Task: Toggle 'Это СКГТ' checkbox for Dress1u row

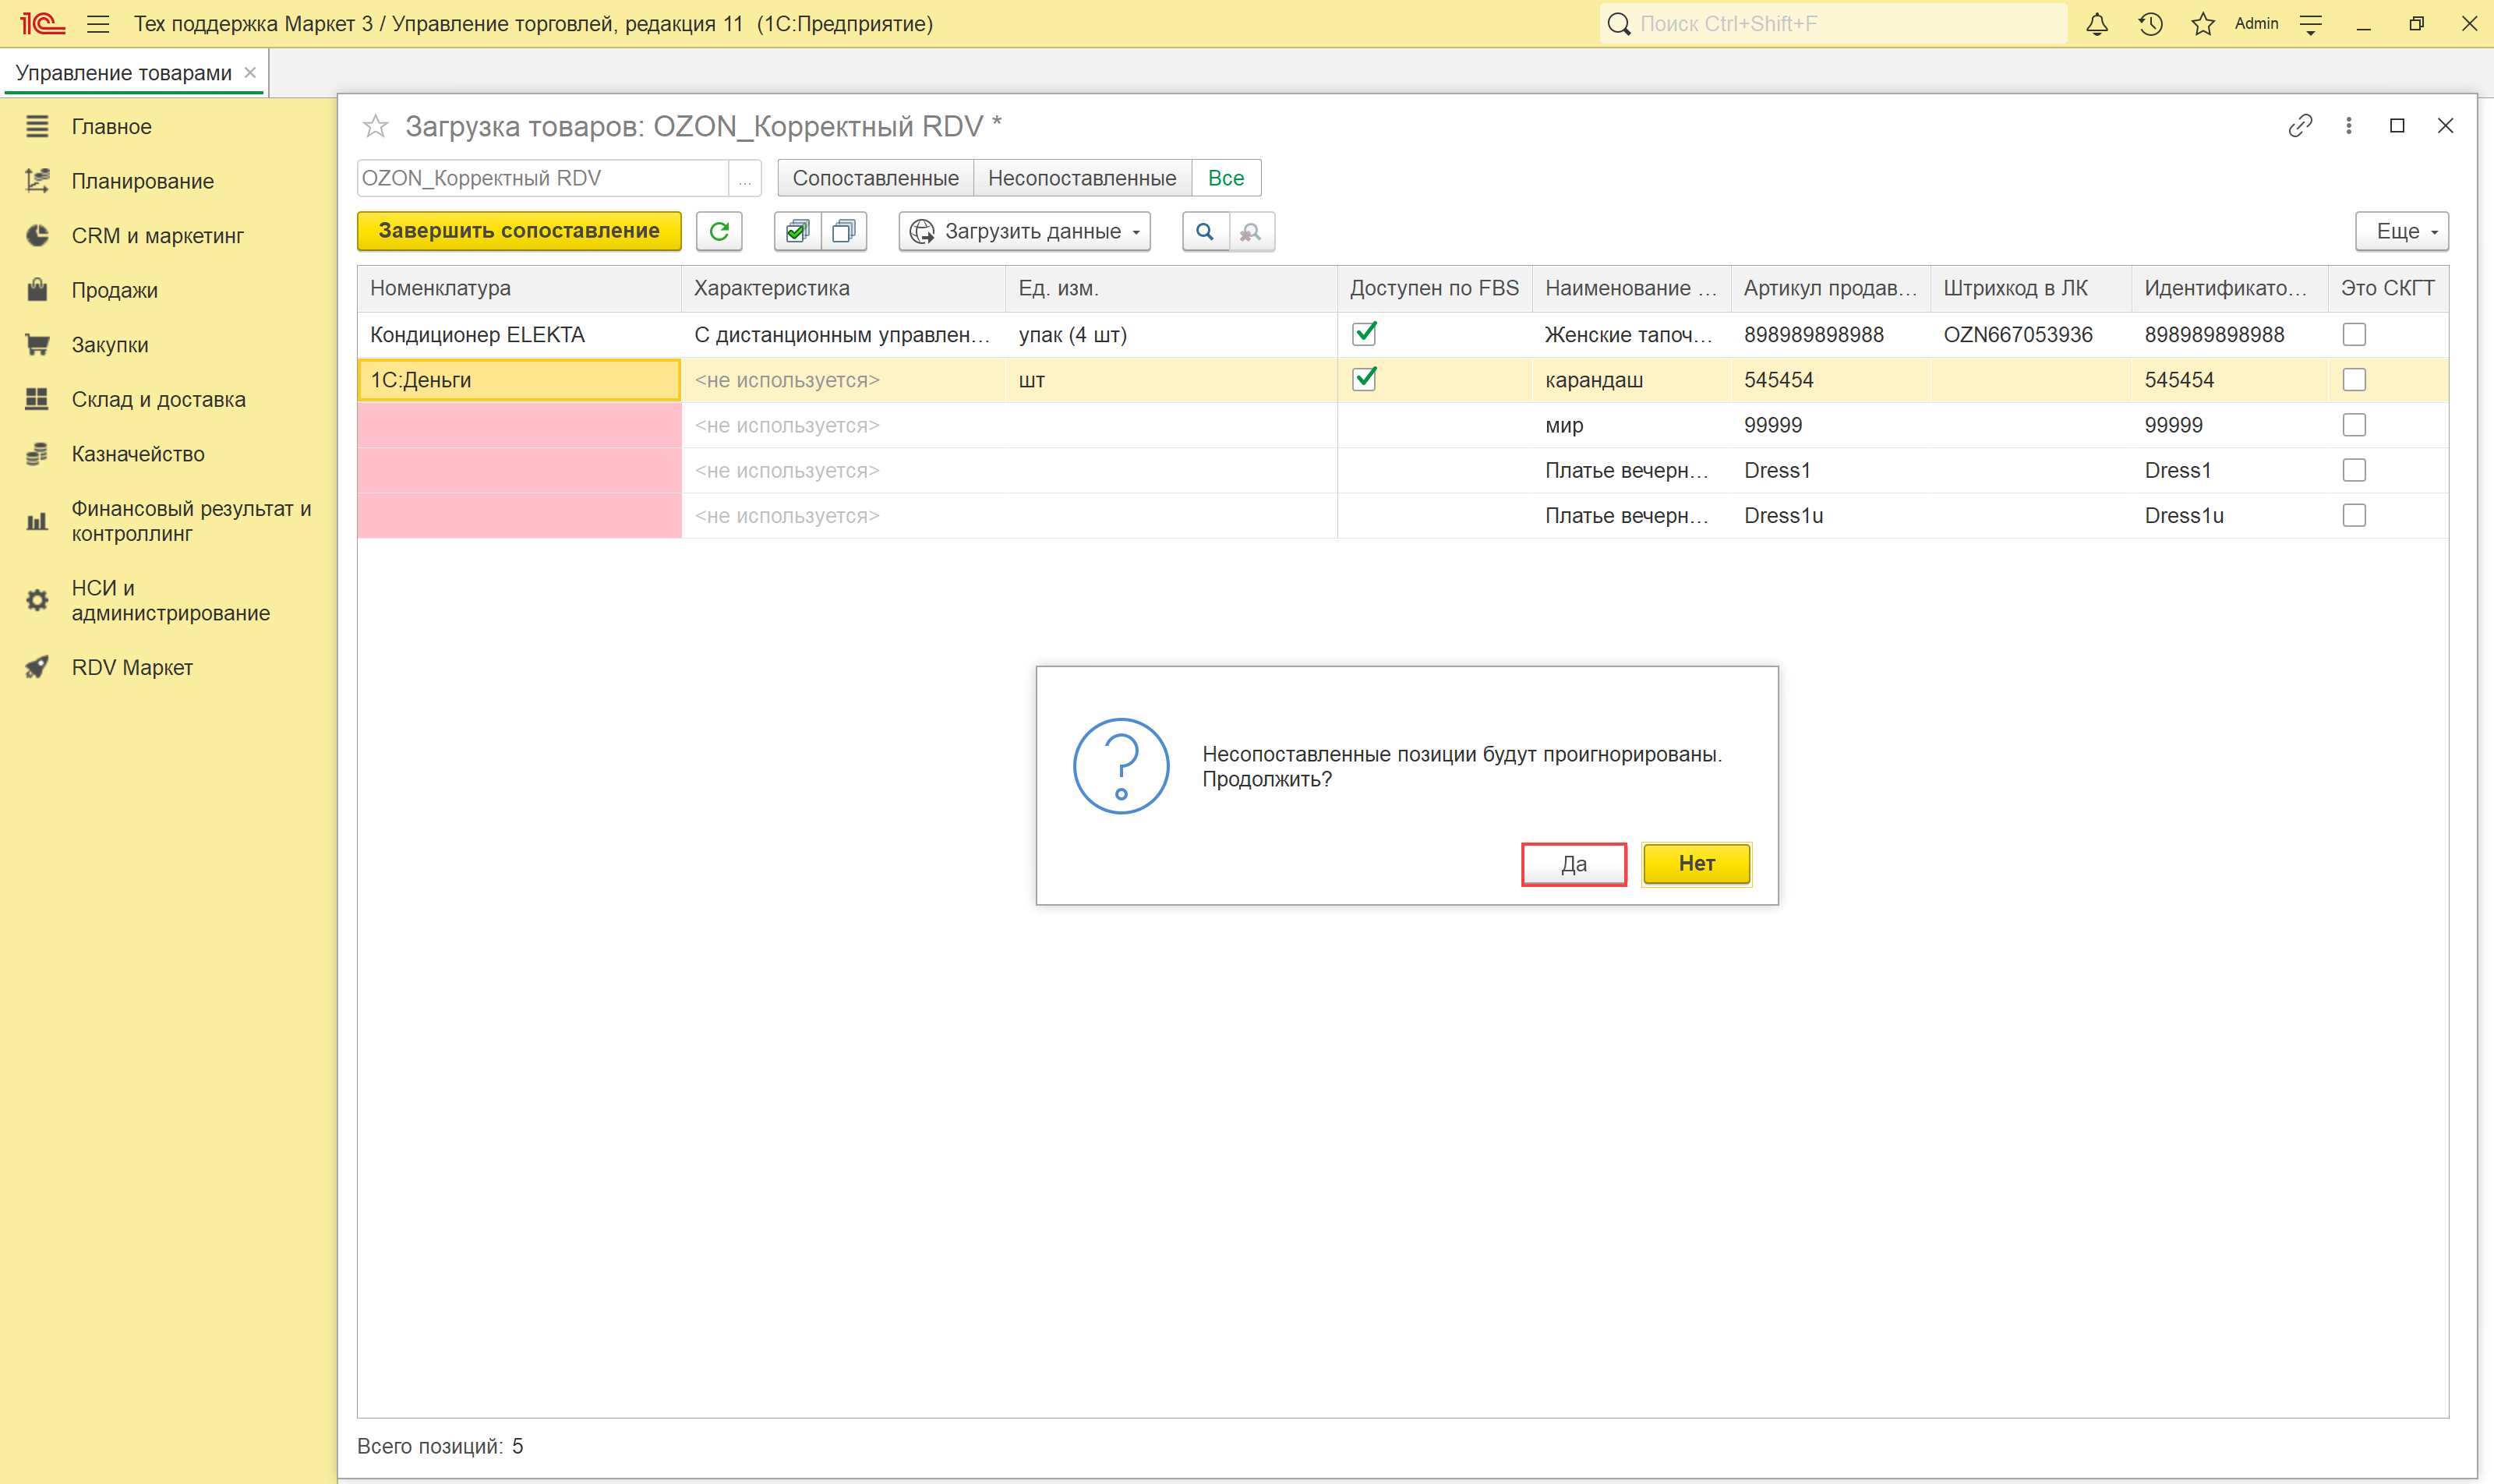Action: click(2353, 515)
